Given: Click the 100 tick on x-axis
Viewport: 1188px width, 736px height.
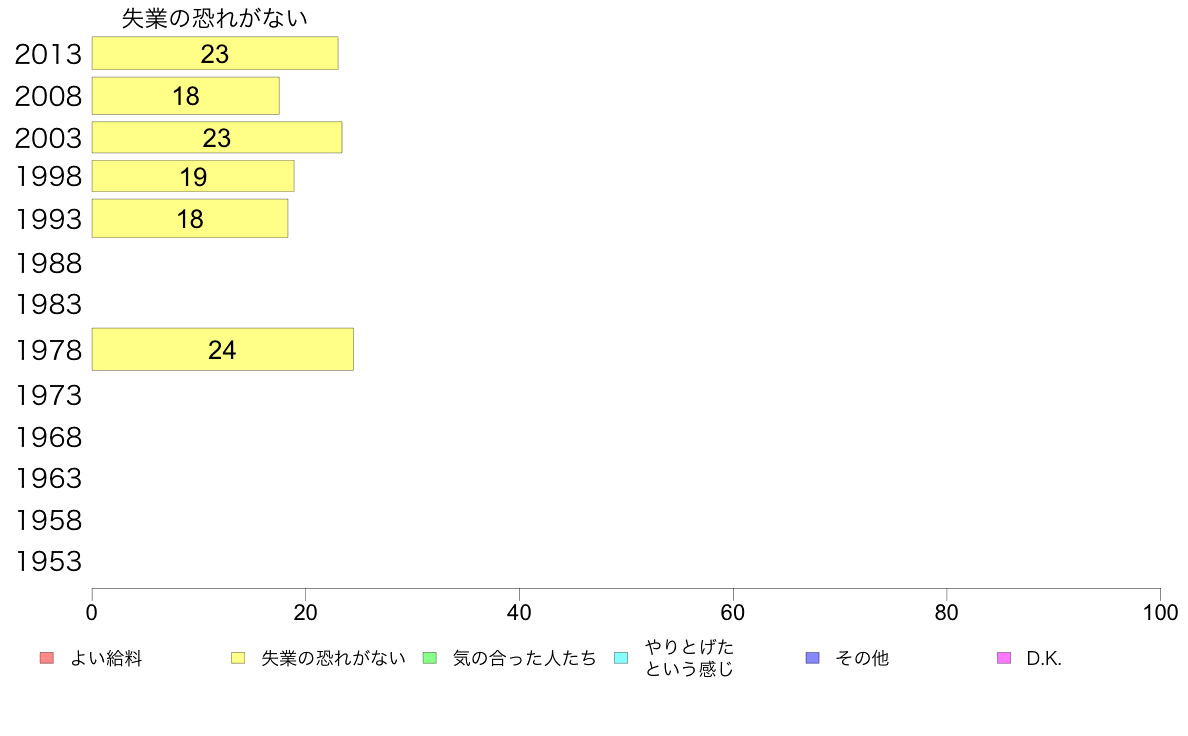Looking at the screenshot, I should (x=1160, y=612).
